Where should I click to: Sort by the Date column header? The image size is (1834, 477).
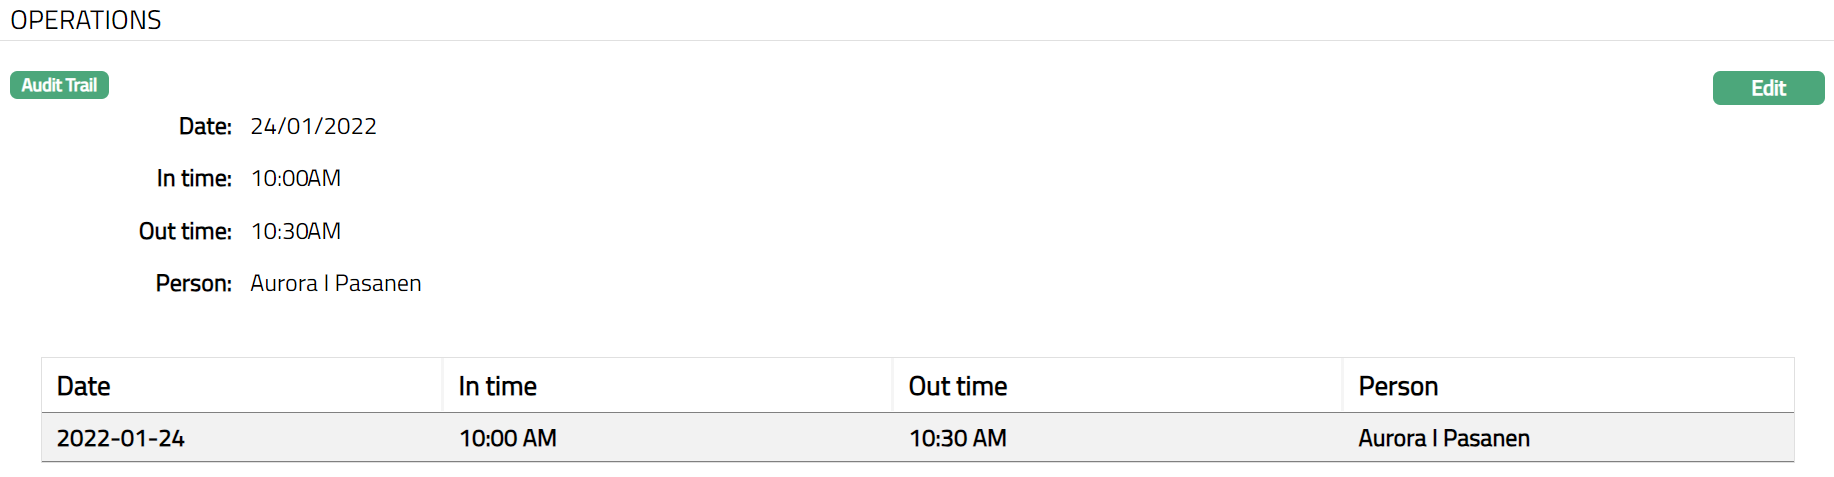[x=84, y=386]
